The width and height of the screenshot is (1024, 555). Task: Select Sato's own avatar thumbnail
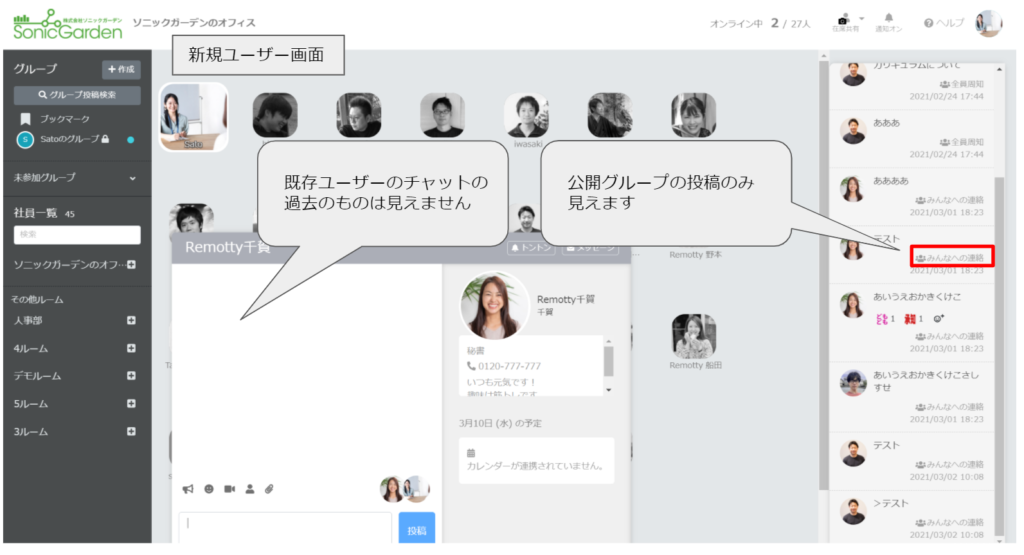pyautogui.click(x=194, y=117)
